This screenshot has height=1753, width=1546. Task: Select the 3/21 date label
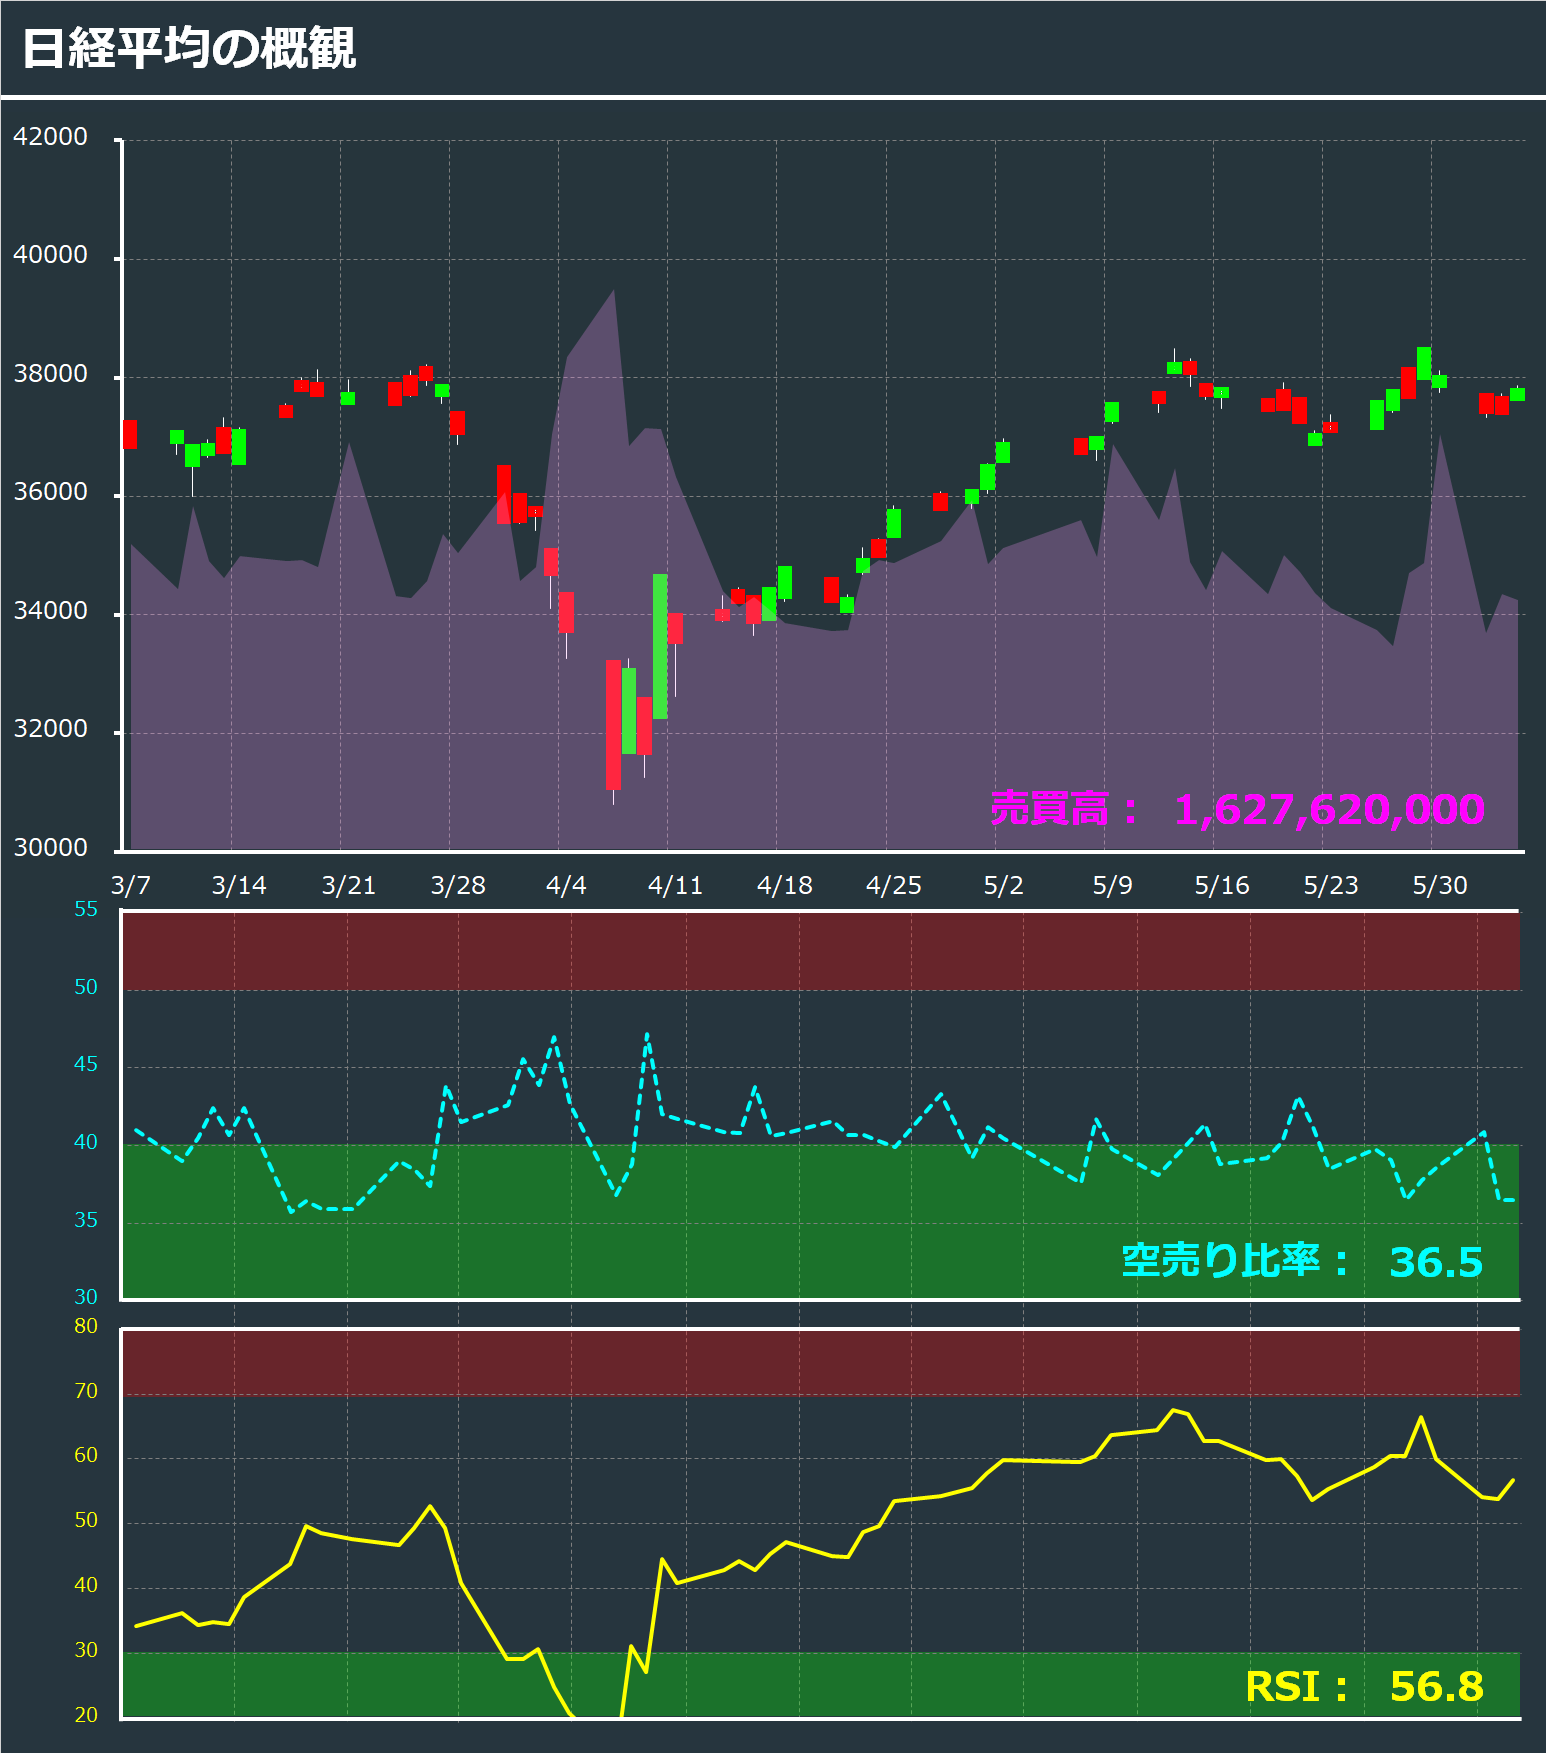click(348, 885)
